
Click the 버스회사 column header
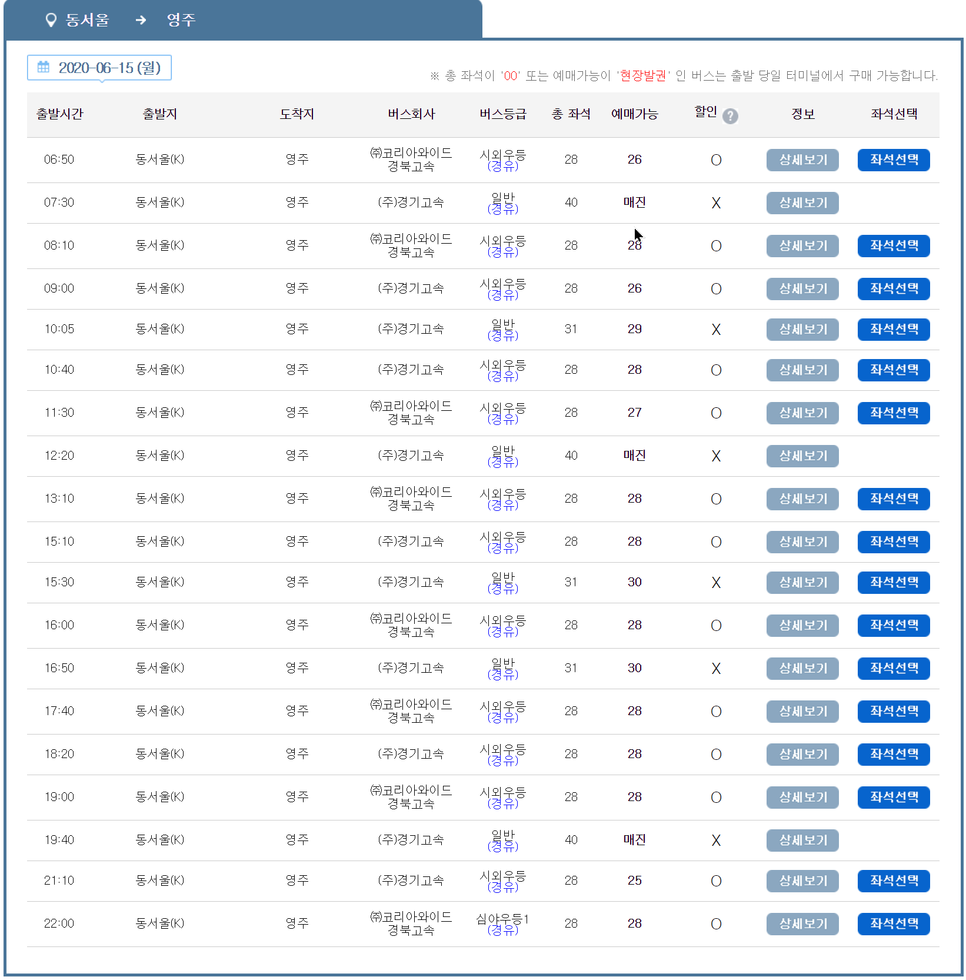[411, 114]
